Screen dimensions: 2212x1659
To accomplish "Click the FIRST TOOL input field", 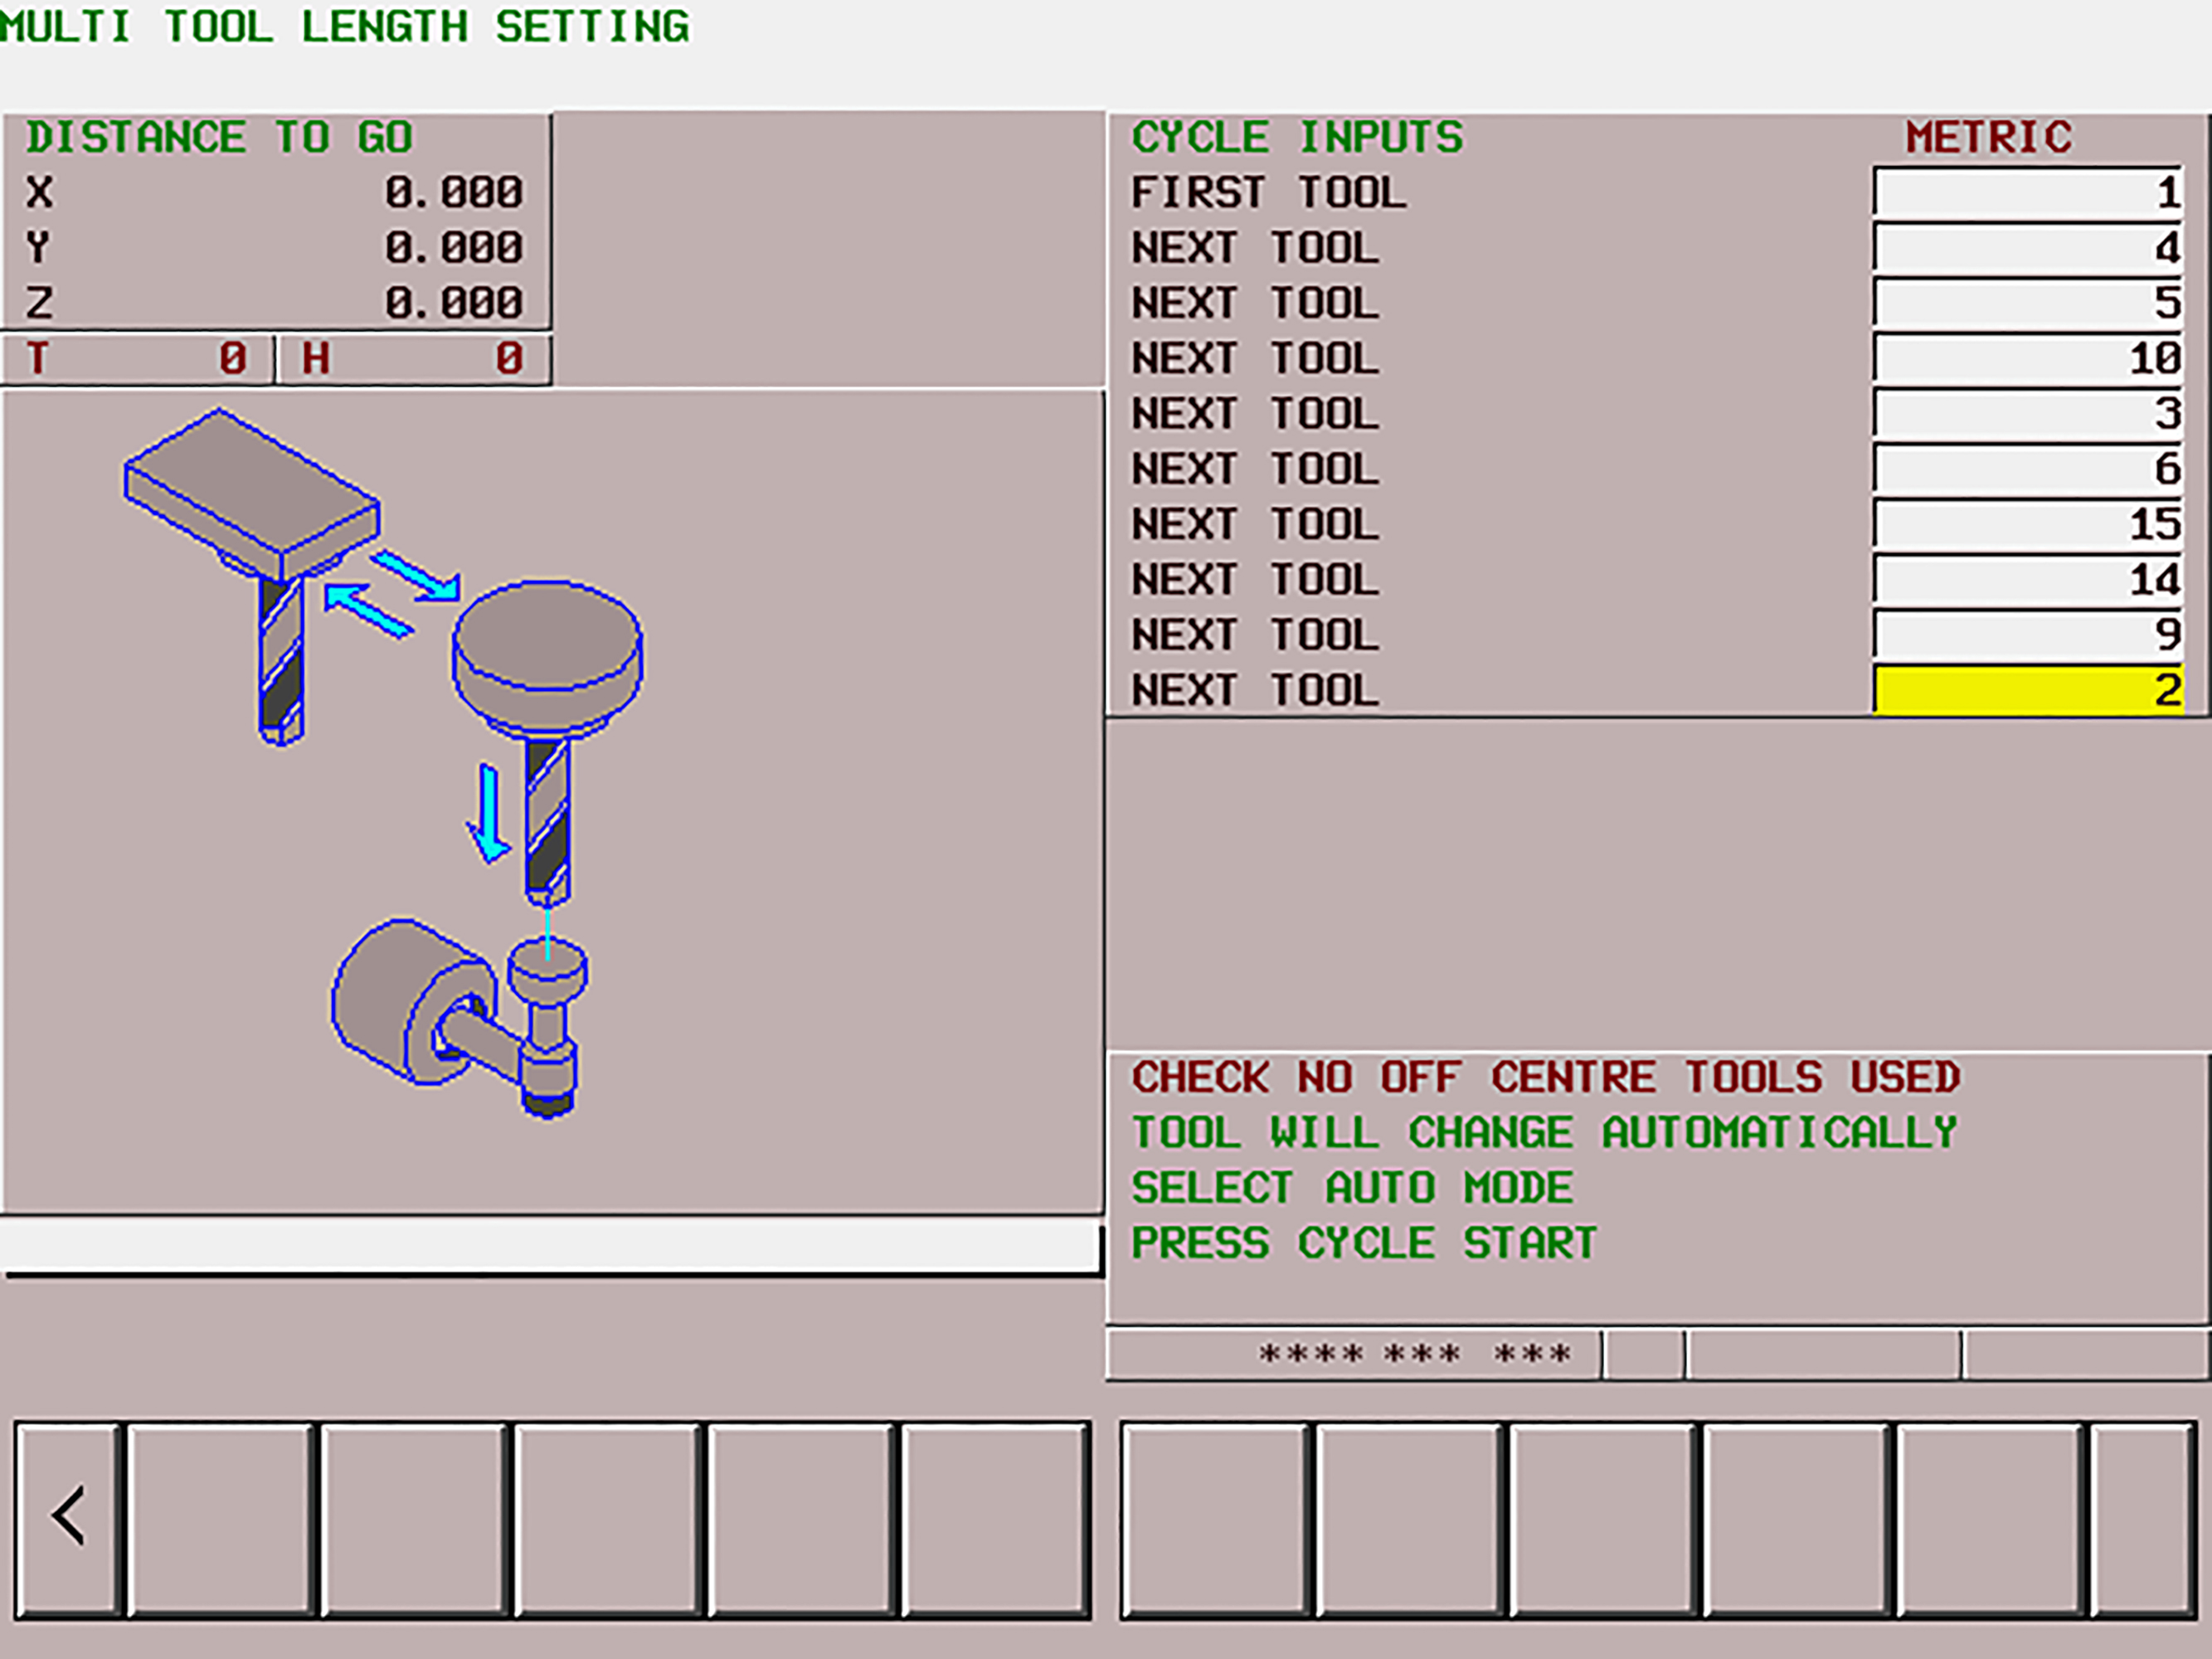I will coord(2026,192).
